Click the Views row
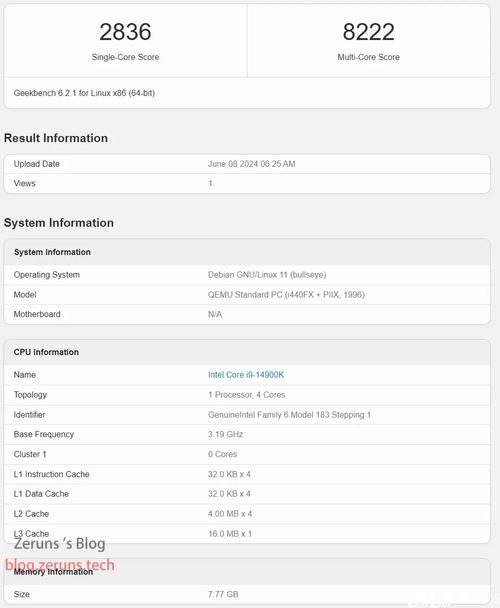The width and height of the screenshot is (500, 608). click(247, 183)
